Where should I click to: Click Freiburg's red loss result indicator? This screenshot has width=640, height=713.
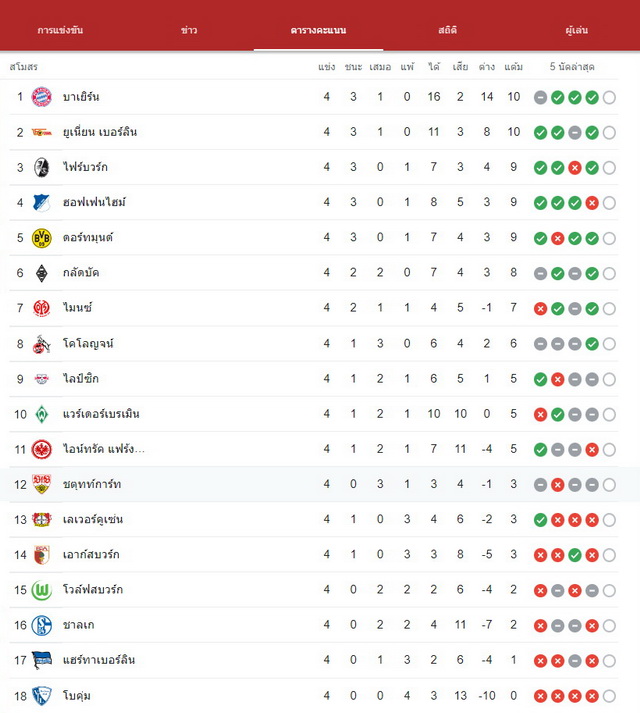pos(575,168)
